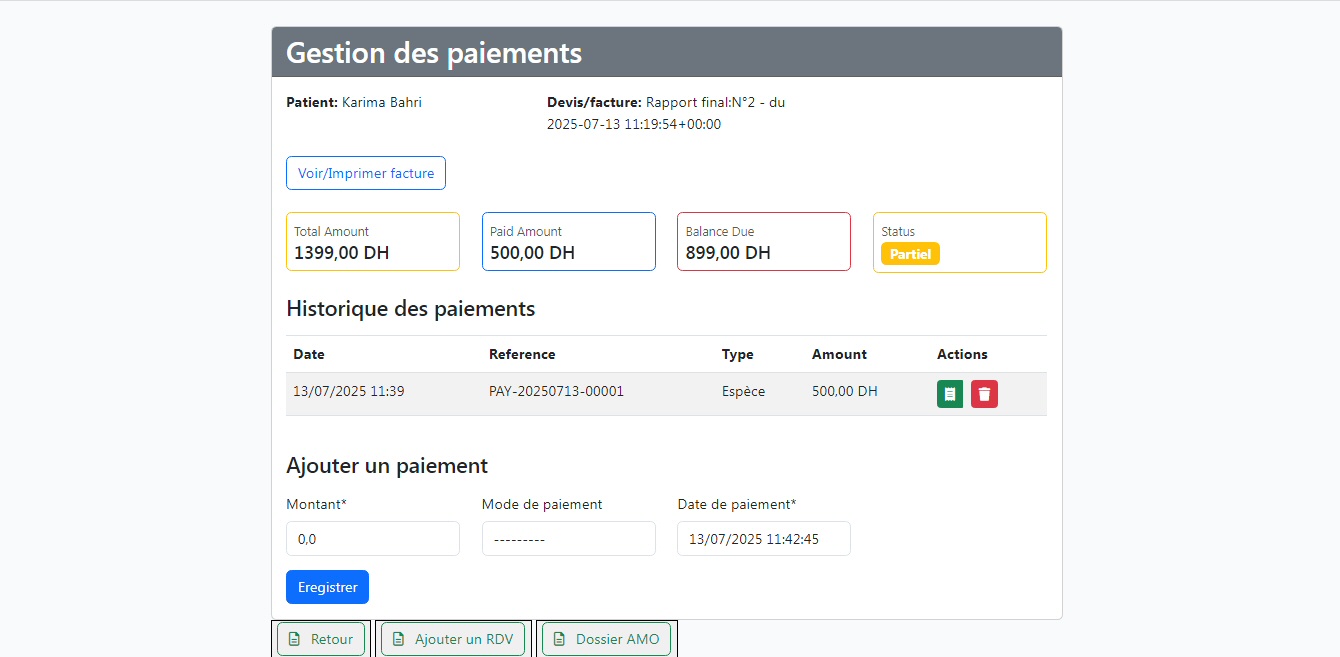Click the Reference column header
The width and height of the screenshot is (1340, 657).
(522, 354)
